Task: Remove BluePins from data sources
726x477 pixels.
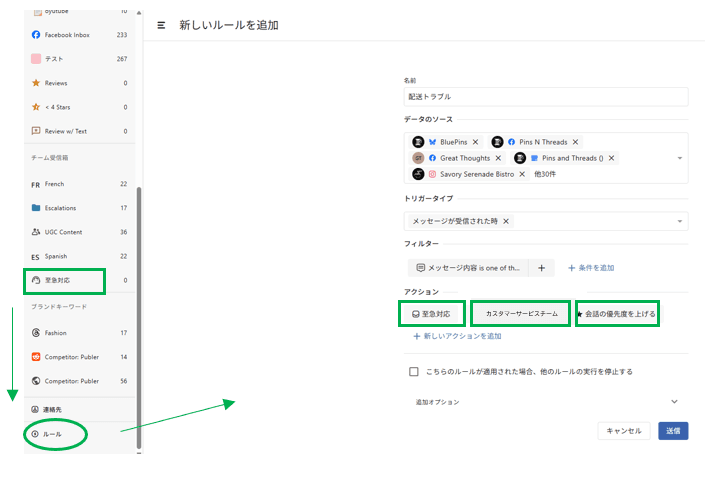Action: point(475,142)
